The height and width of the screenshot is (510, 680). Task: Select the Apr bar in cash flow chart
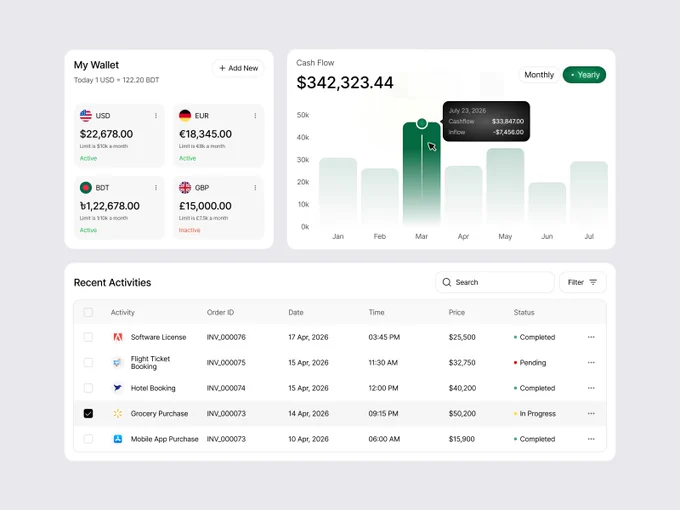tap(463, 195)
